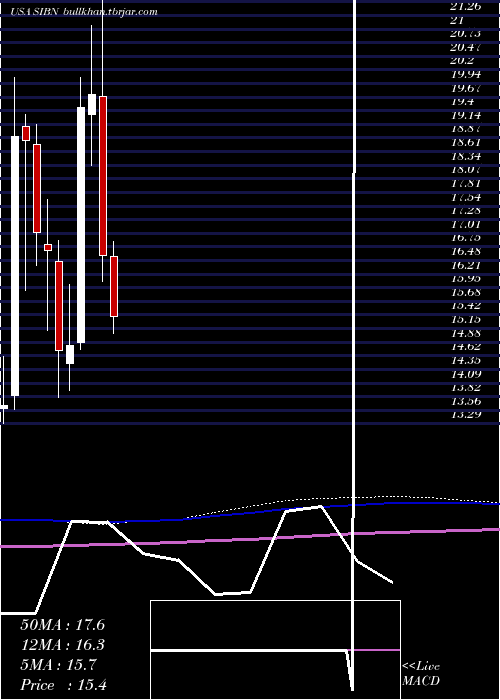Click the long red candlestick from 19.5

pos(103,176)
